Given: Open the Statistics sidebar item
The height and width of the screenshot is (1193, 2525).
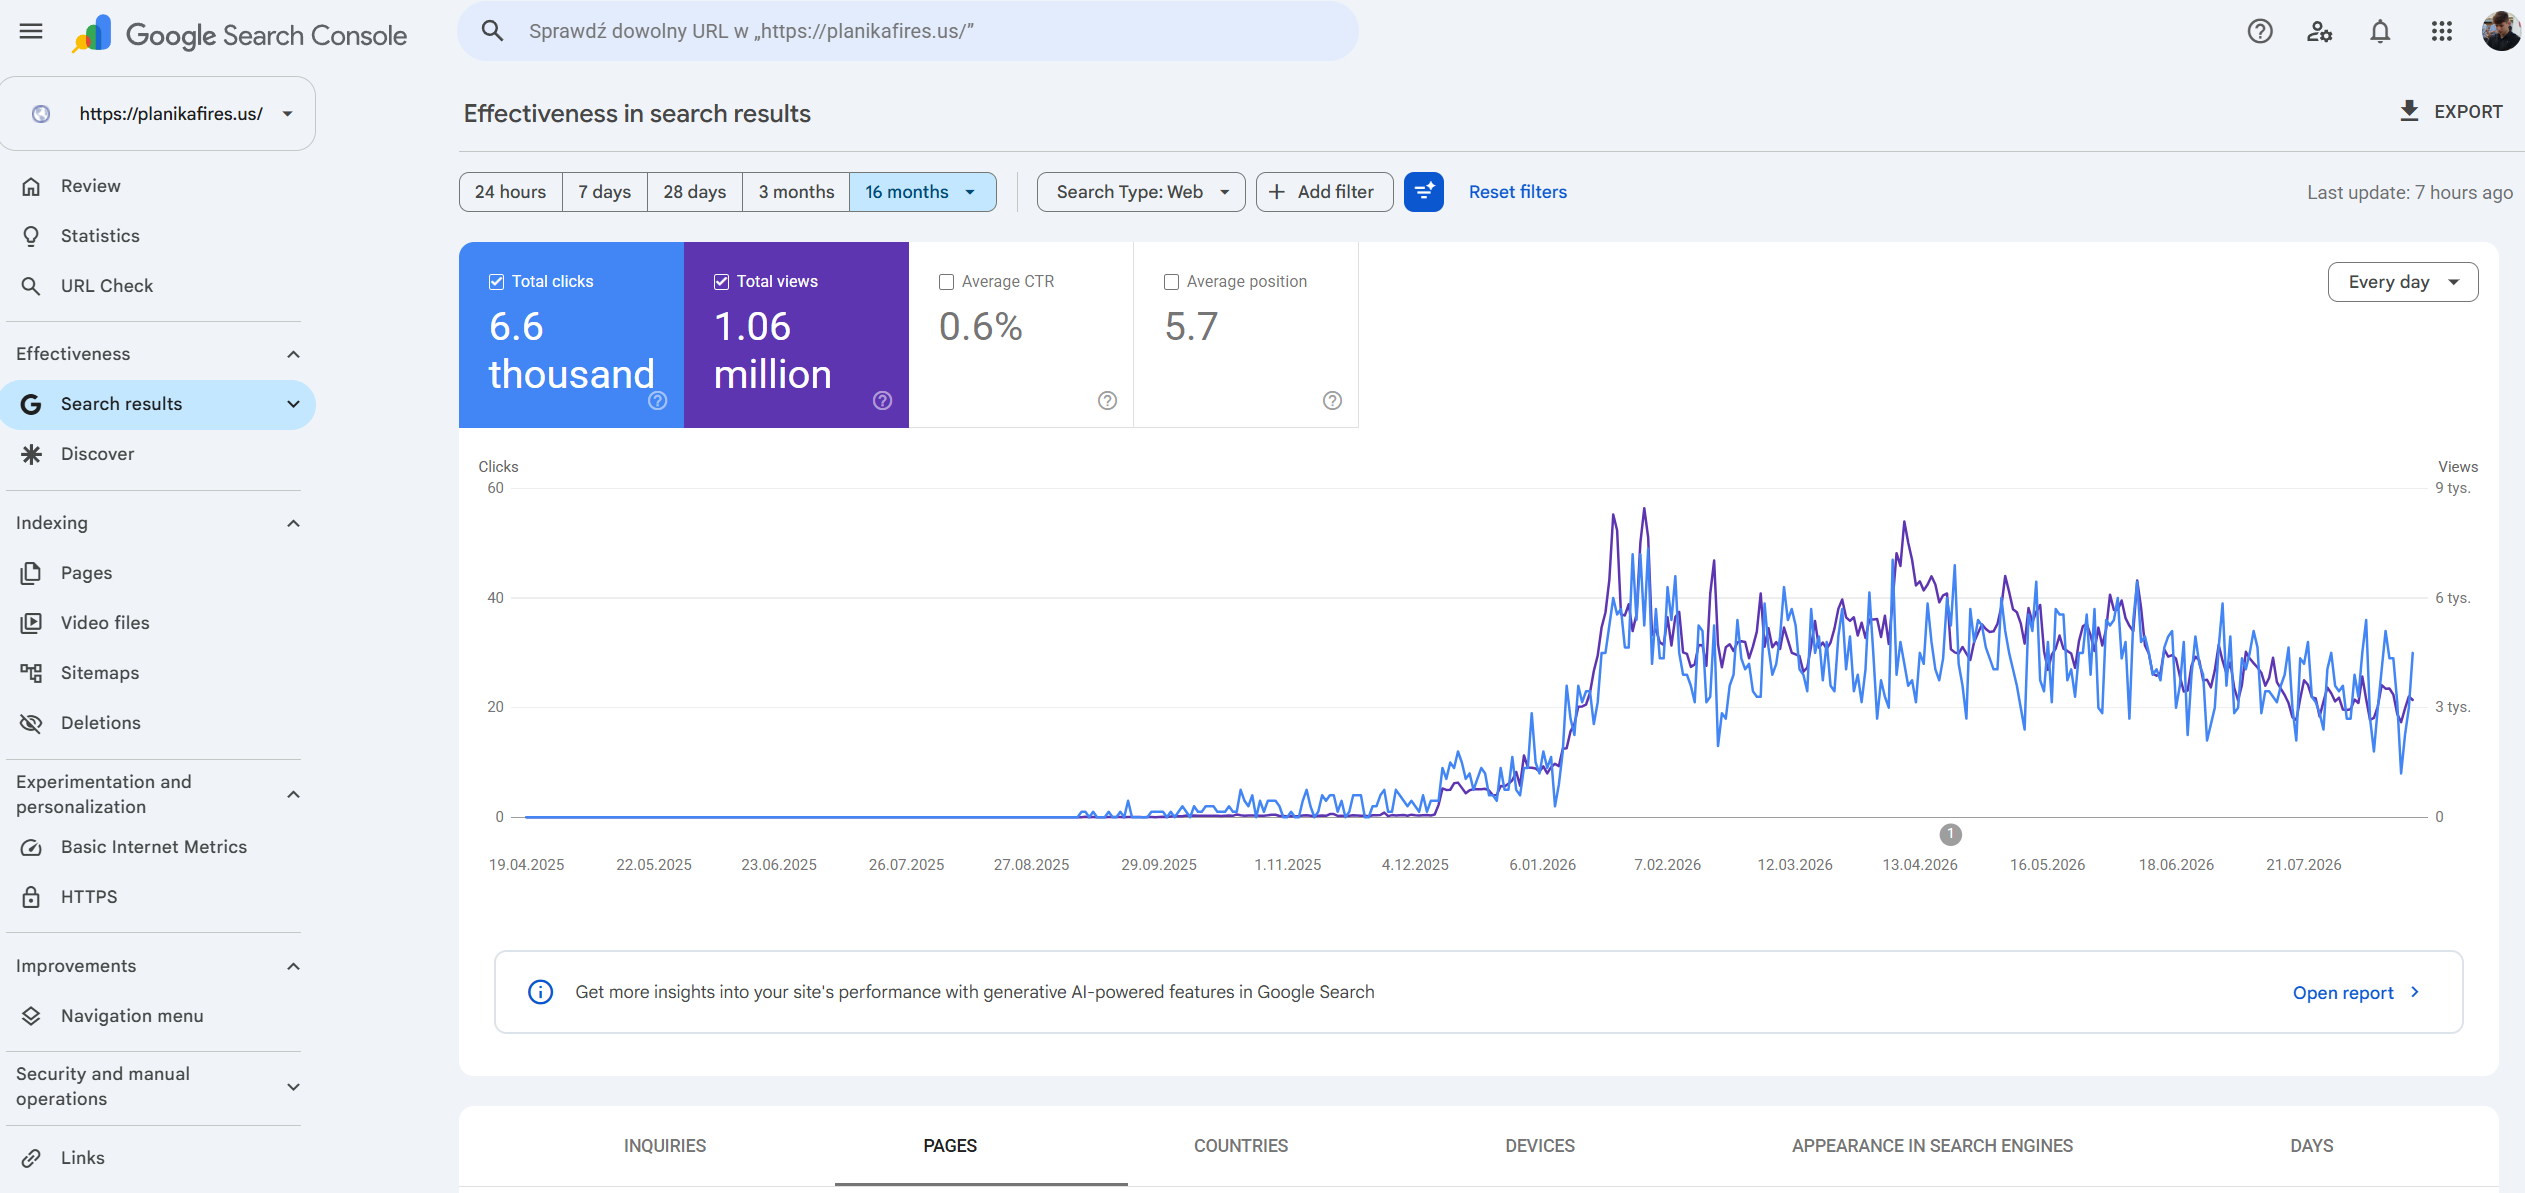Looking at the screenshot, I should pyautogui.click(x=158, y=236).
